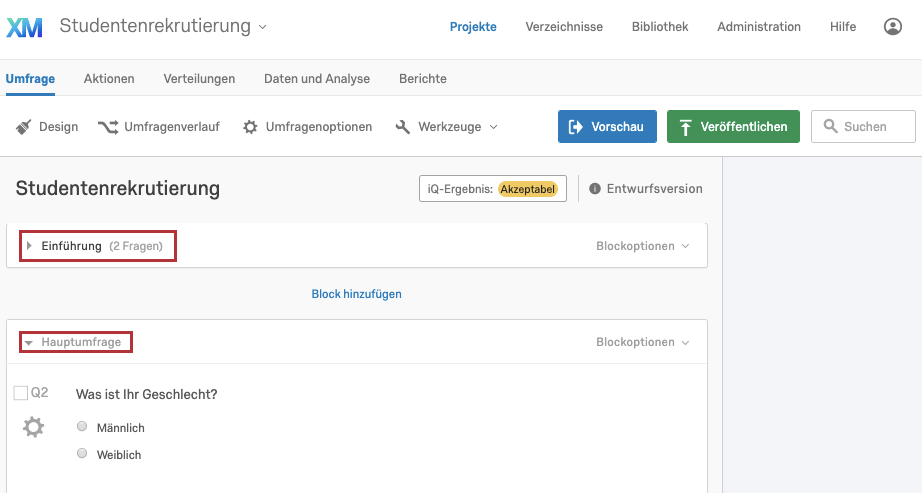Open the Daten und Analyse tab
This screenshot has height=493, width=922.
tap(317, 79)
